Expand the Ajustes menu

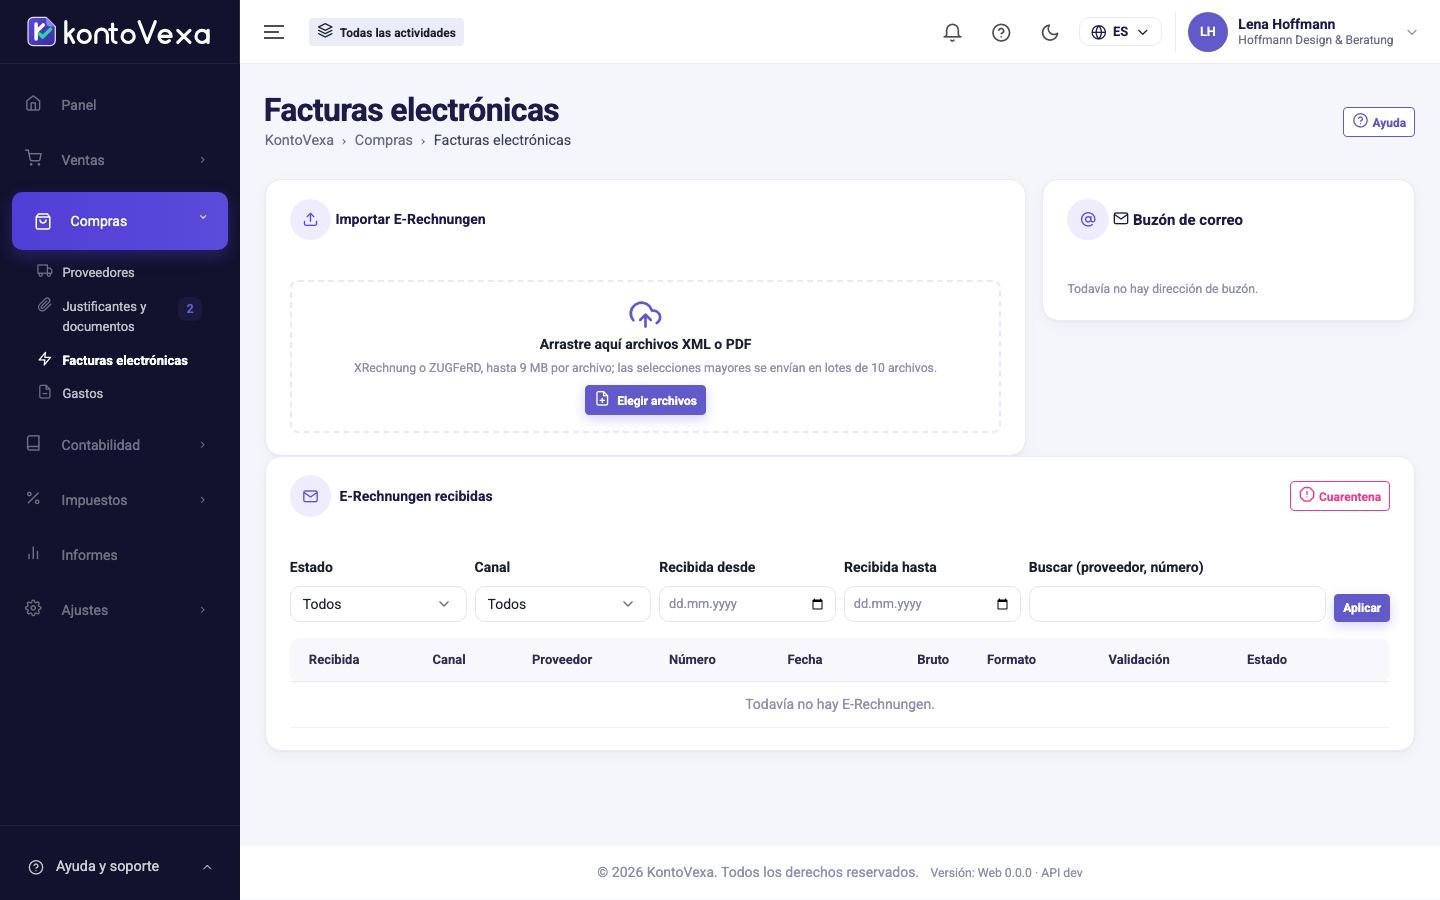click(120, 609)
